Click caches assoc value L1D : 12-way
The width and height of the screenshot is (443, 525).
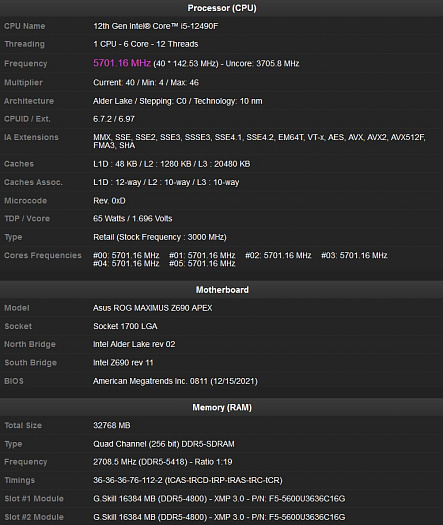coord(166,182)
